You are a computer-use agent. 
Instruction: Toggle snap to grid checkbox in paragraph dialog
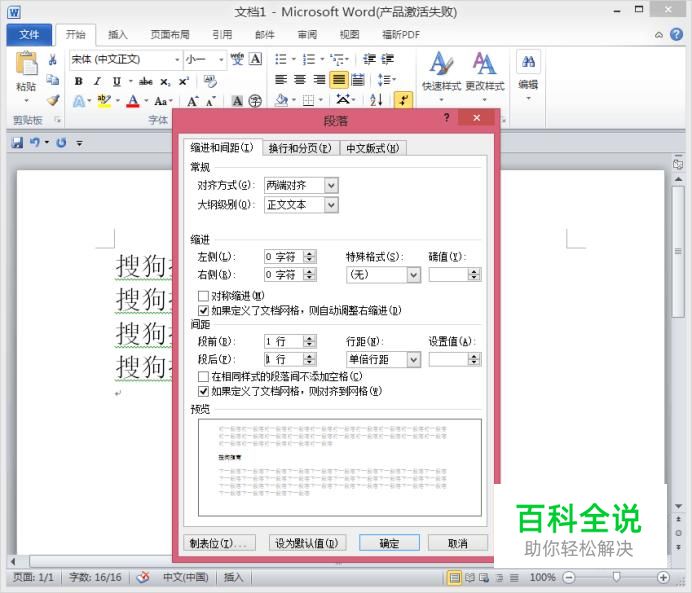click(203, 391)
